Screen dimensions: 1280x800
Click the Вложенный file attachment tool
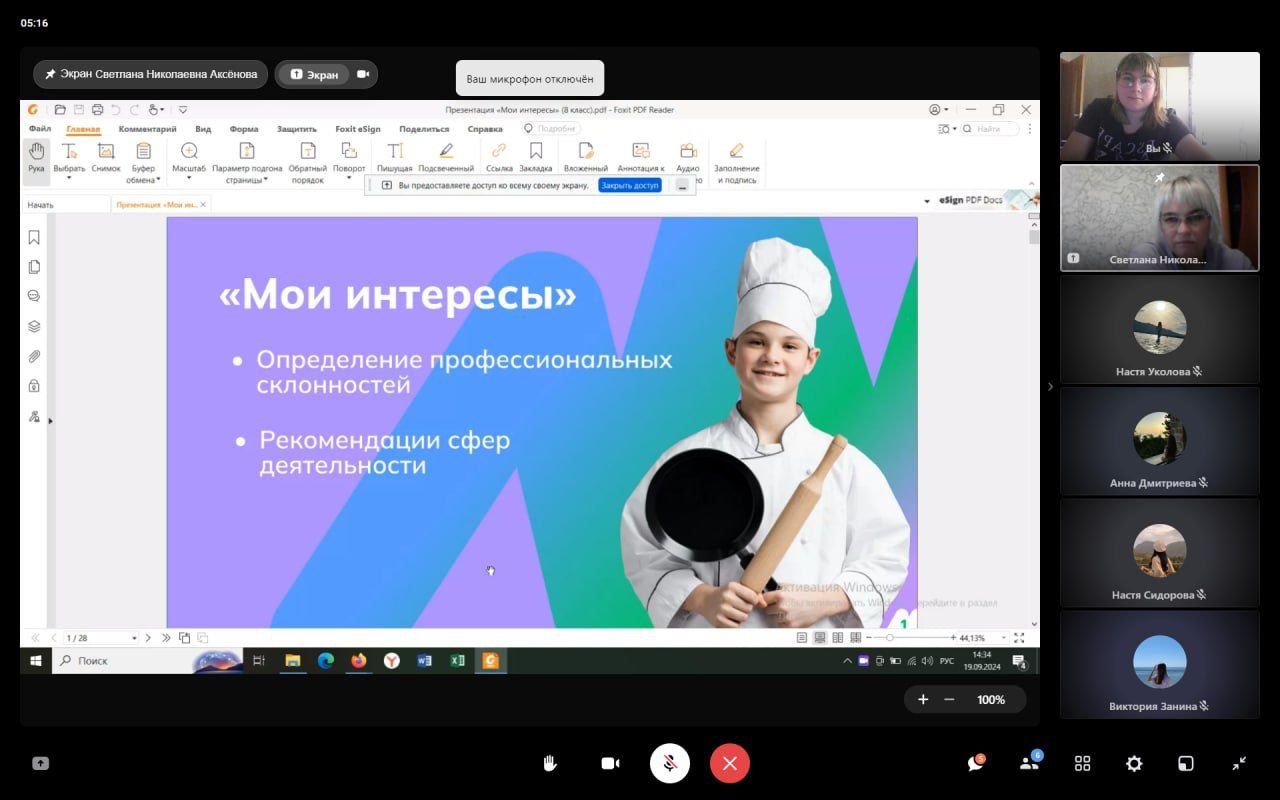(x=586, y=158)
